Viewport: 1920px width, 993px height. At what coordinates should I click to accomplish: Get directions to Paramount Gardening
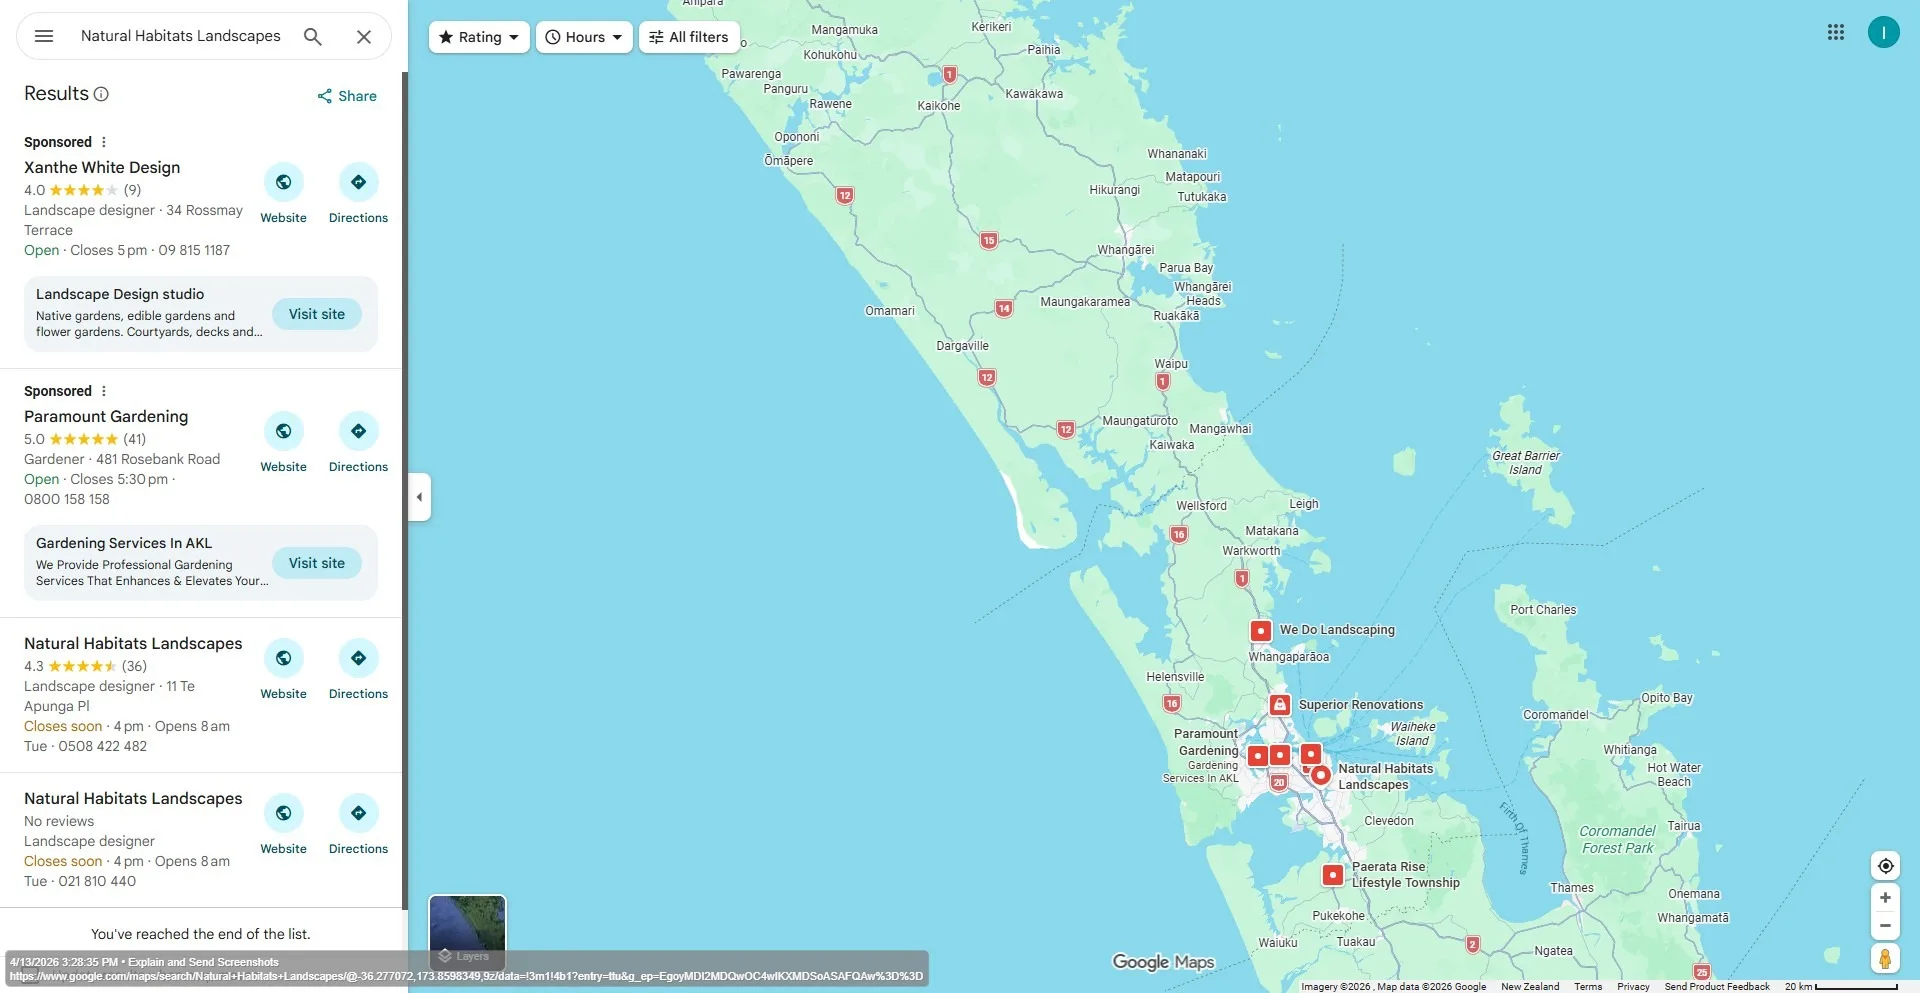pyautogui.click(x=358, y=431)
